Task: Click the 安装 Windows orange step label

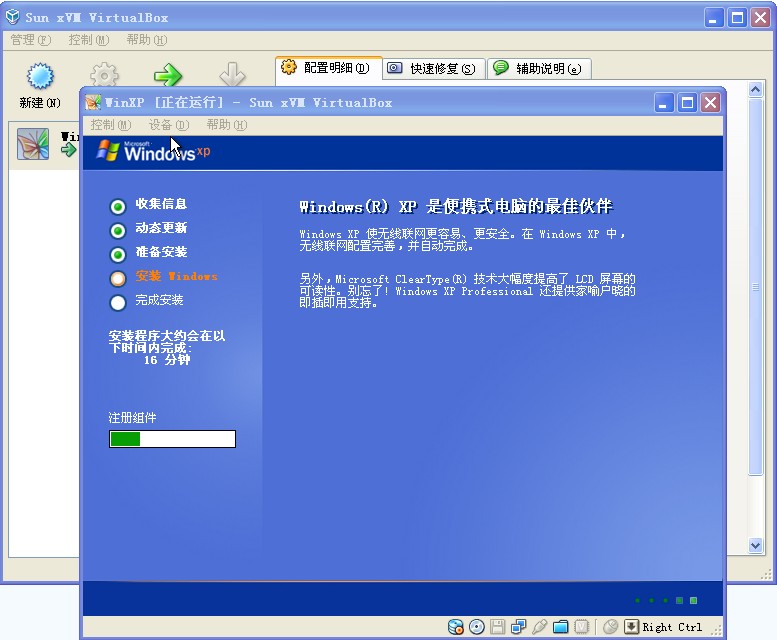Action: click(176, 276)
